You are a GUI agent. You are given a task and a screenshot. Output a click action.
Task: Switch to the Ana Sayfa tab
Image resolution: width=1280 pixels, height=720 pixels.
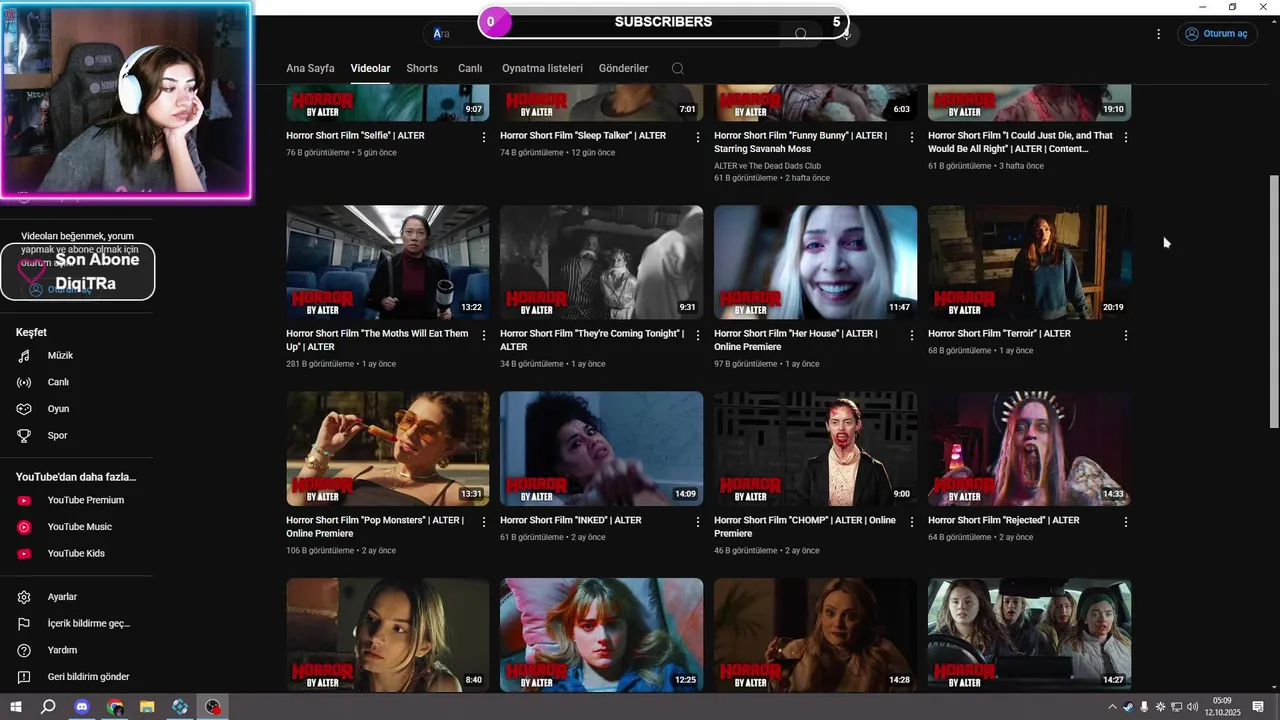pyautogui.click(x=310, y=68)
